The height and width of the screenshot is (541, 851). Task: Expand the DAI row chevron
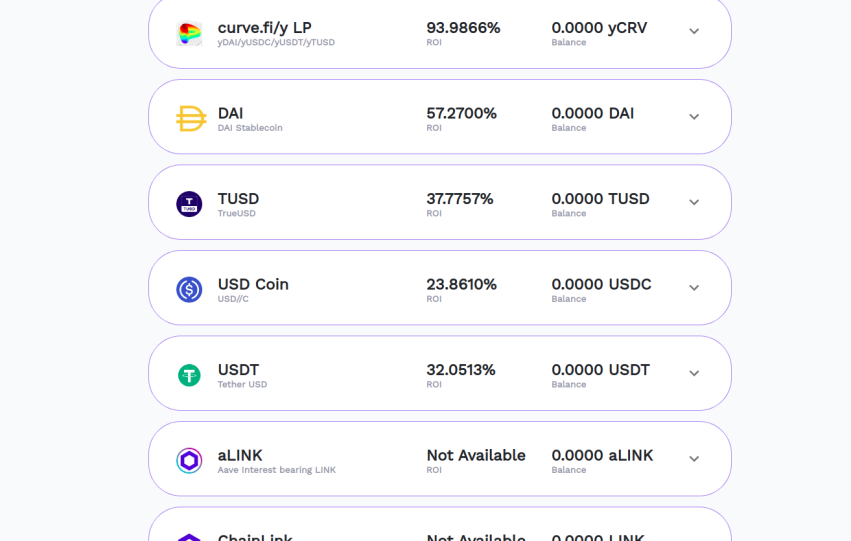694,117
